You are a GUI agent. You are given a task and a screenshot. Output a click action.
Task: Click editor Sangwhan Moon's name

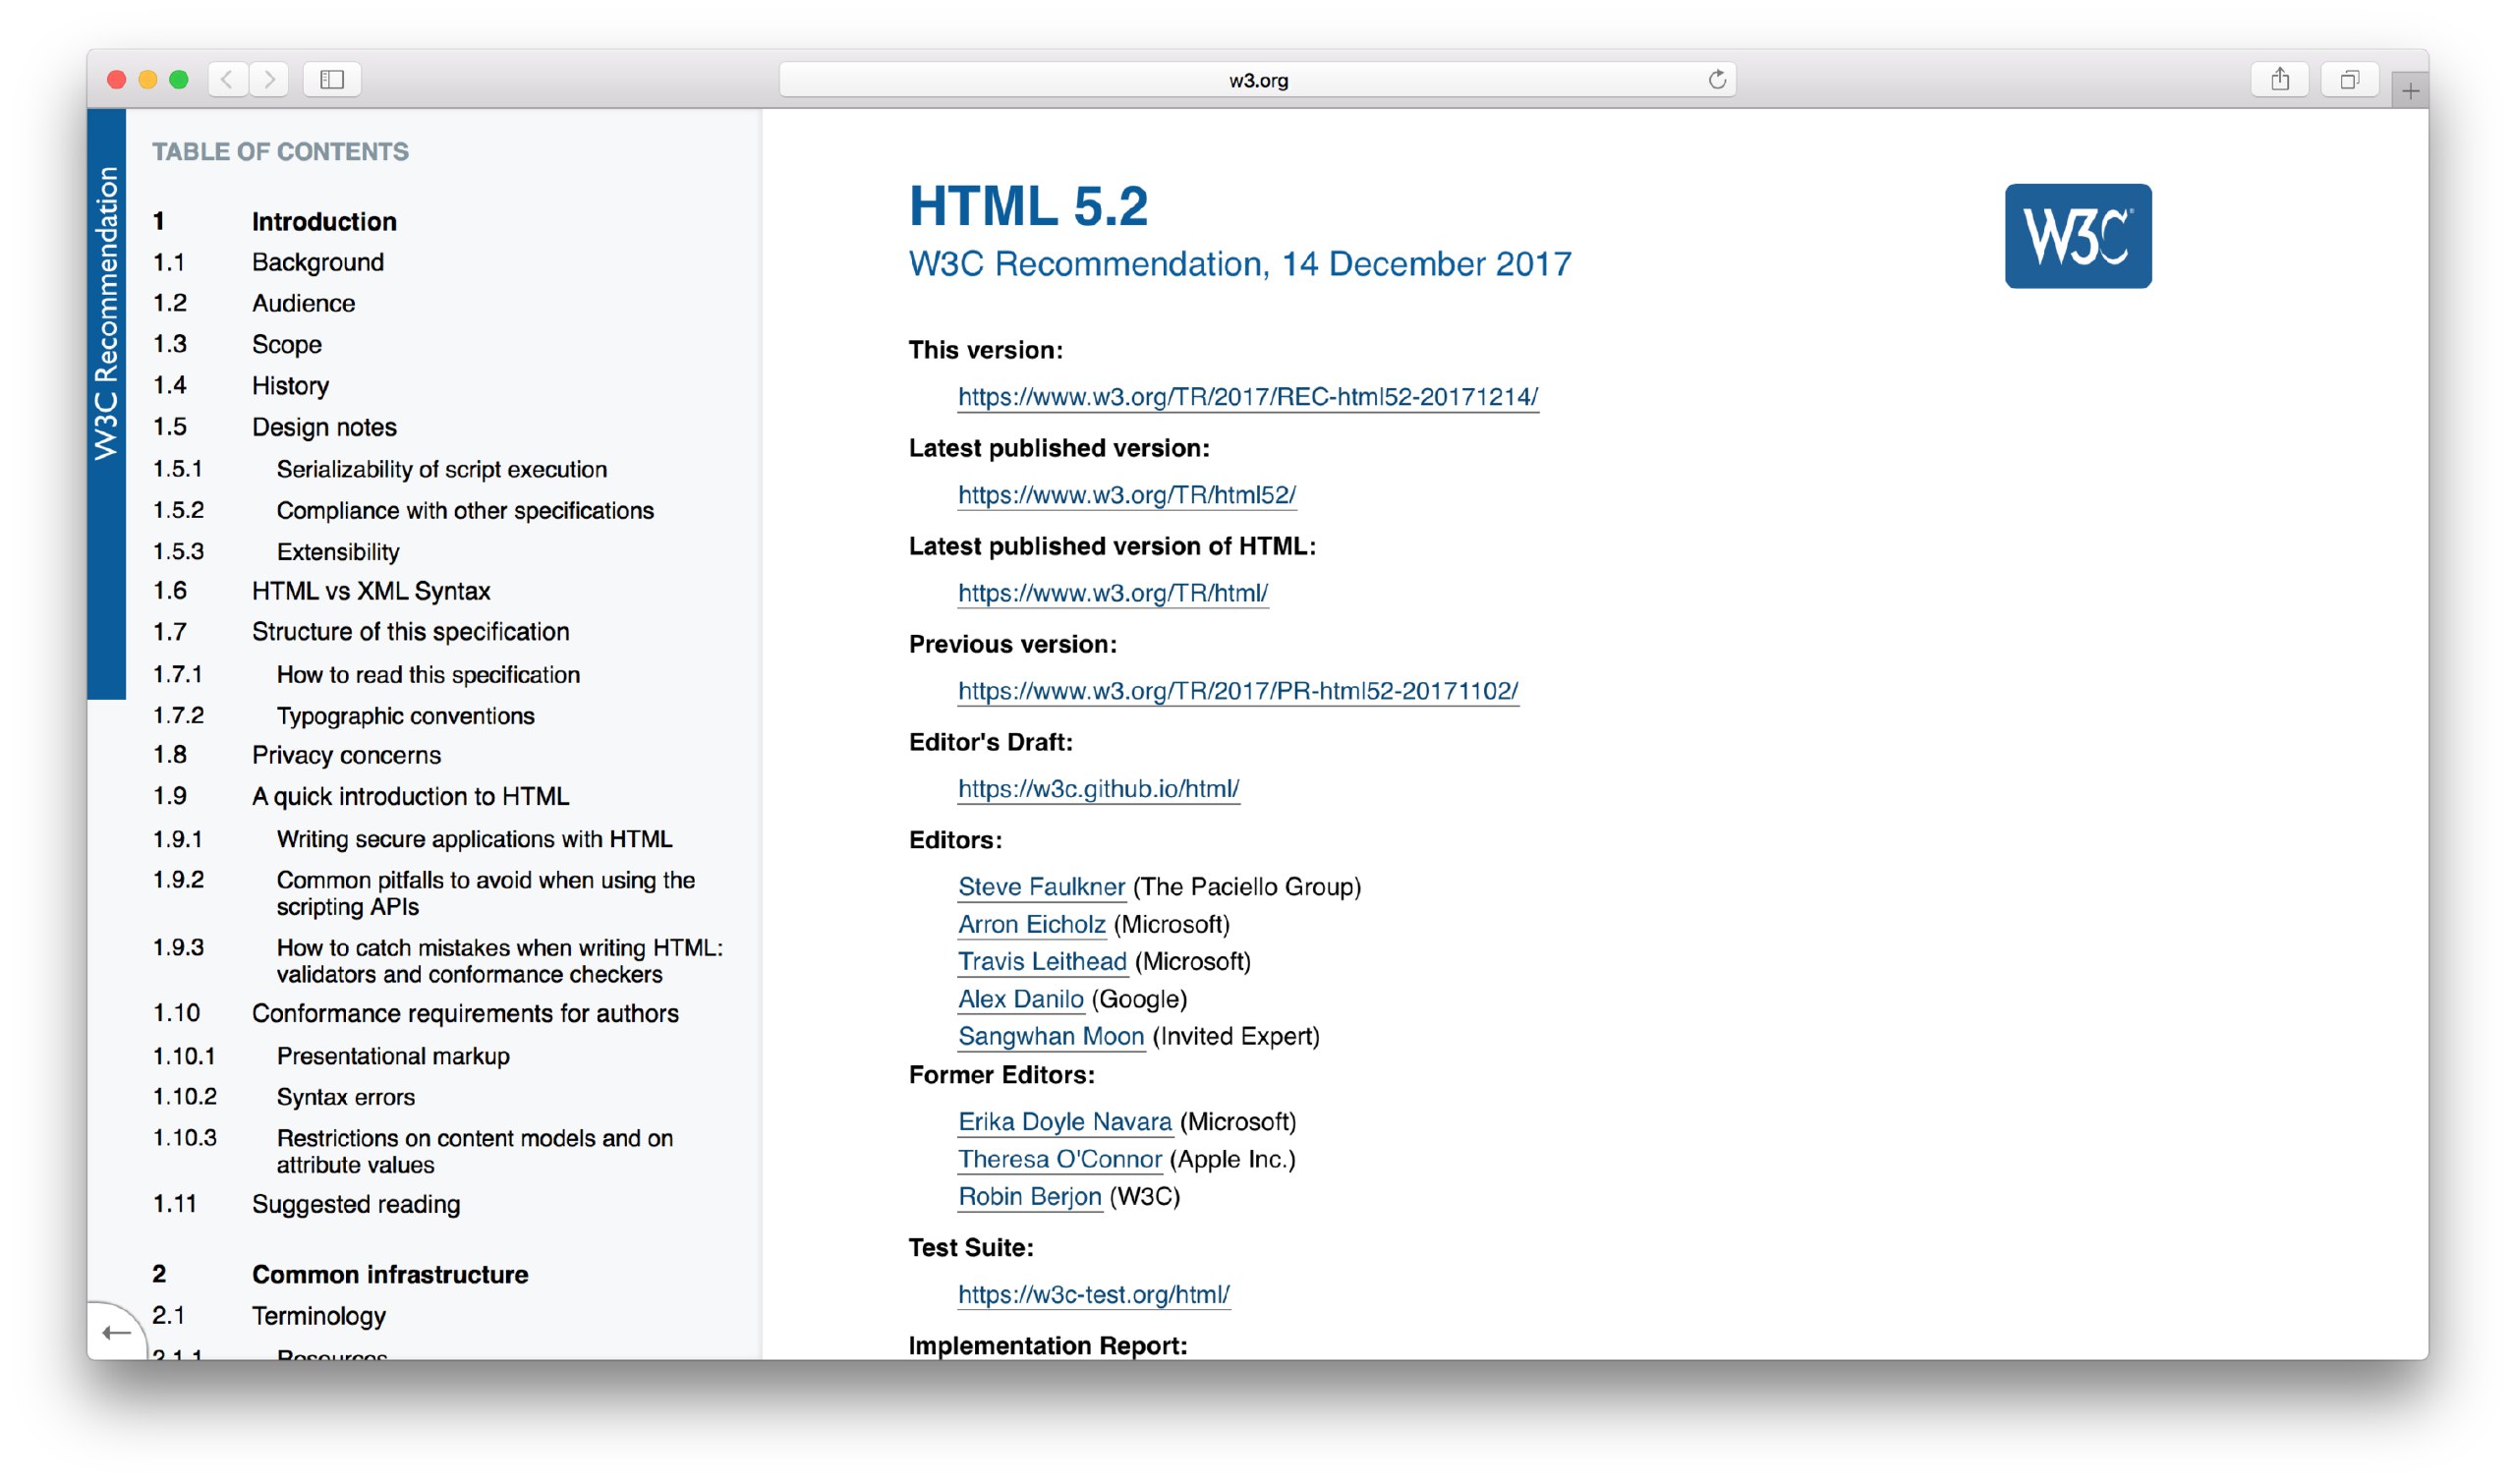point(1051,1037)
